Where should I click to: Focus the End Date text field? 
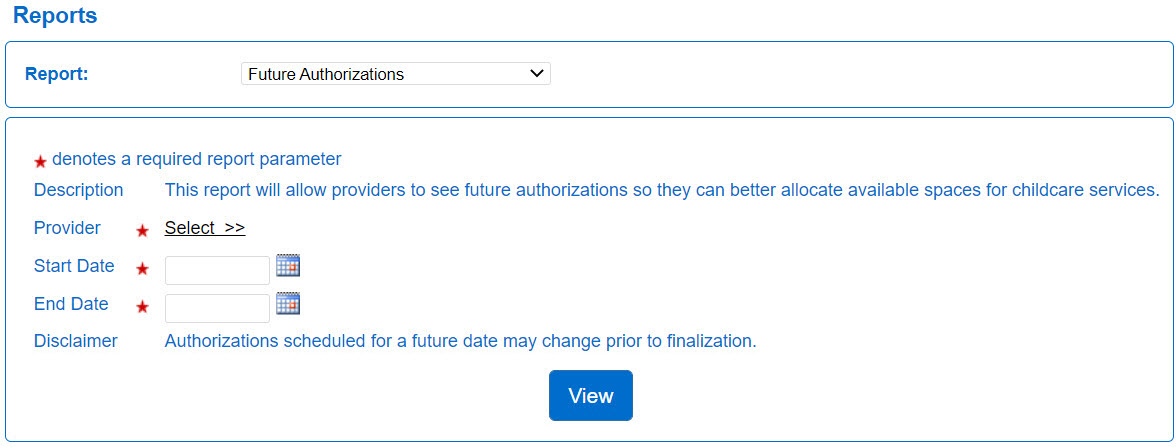217,308
